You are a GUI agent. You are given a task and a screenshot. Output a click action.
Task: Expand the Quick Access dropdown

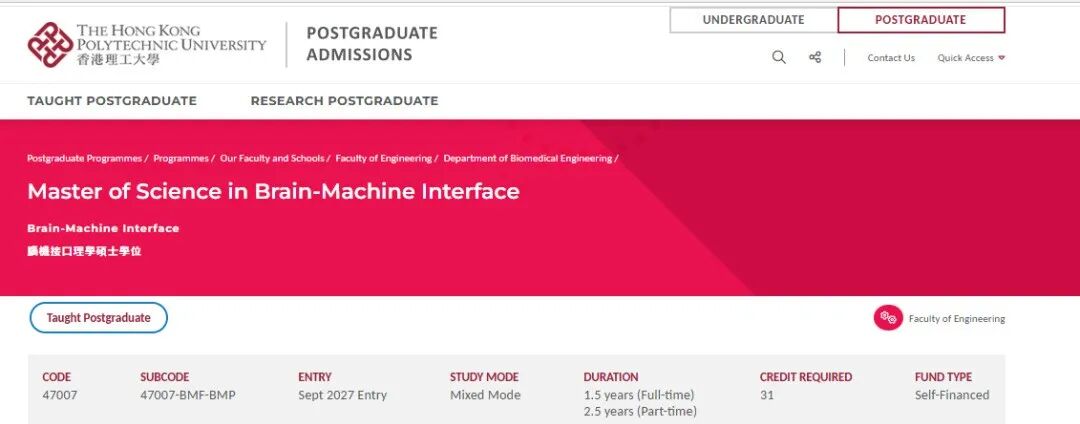point(971,58)
